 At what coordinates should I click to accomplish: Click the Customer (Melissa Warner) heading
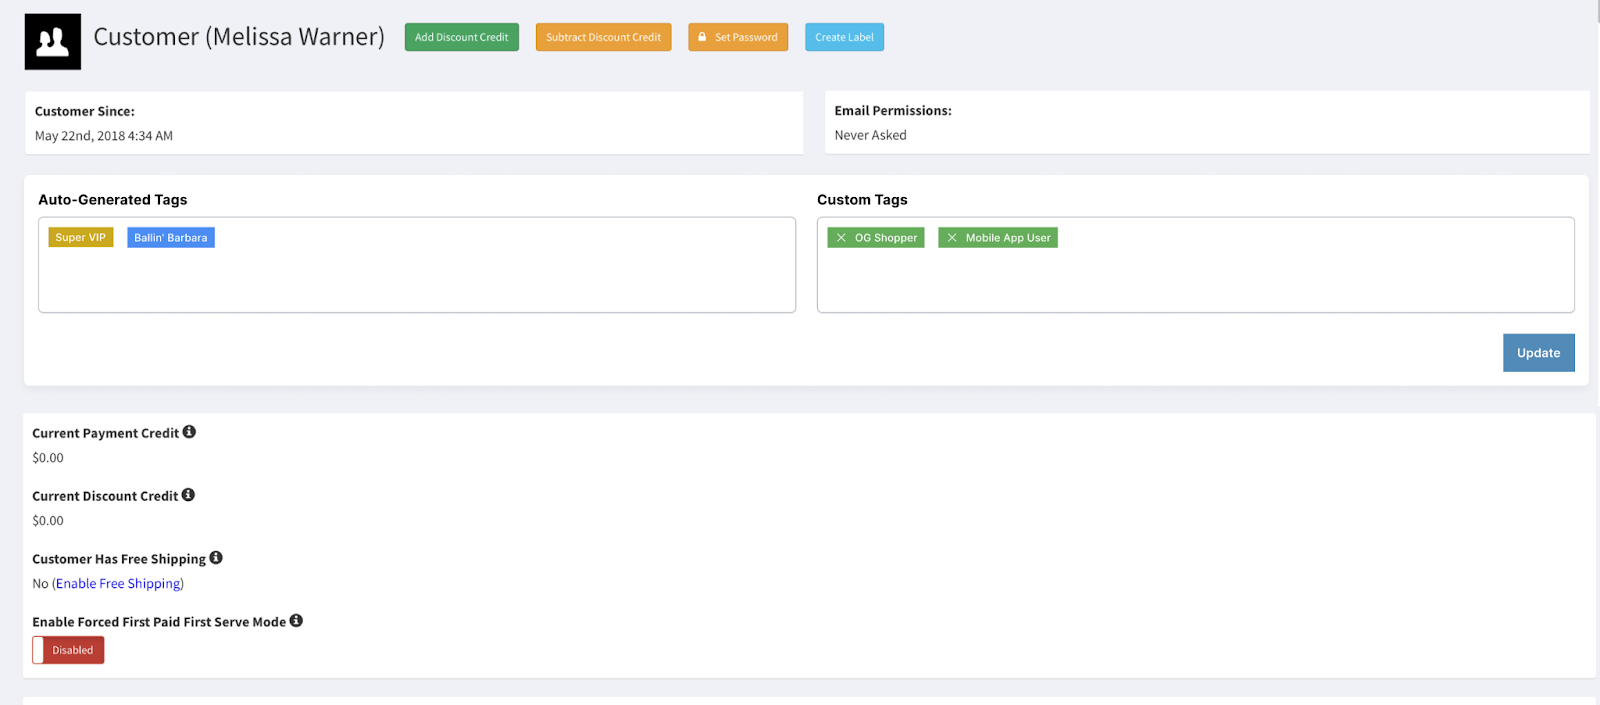(239, 37)
